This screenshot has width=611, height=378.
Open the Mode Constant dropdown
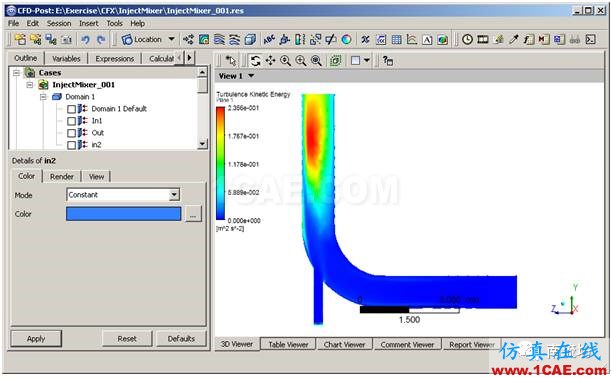click(x=174, y=194)
